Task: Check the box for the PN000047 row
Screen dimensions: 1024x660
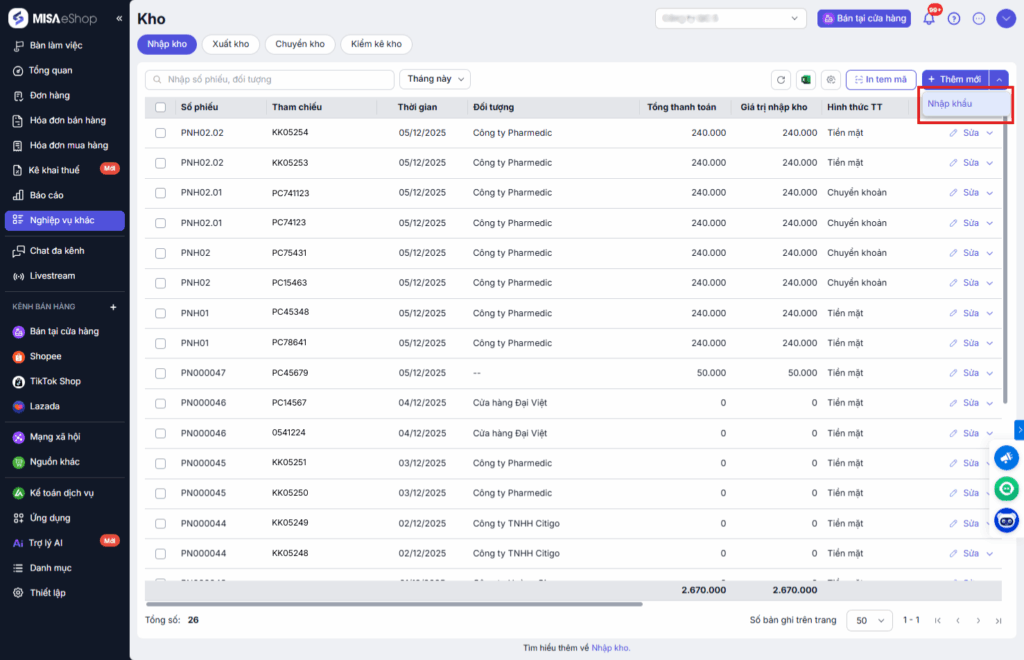Action: pos(161,373)
